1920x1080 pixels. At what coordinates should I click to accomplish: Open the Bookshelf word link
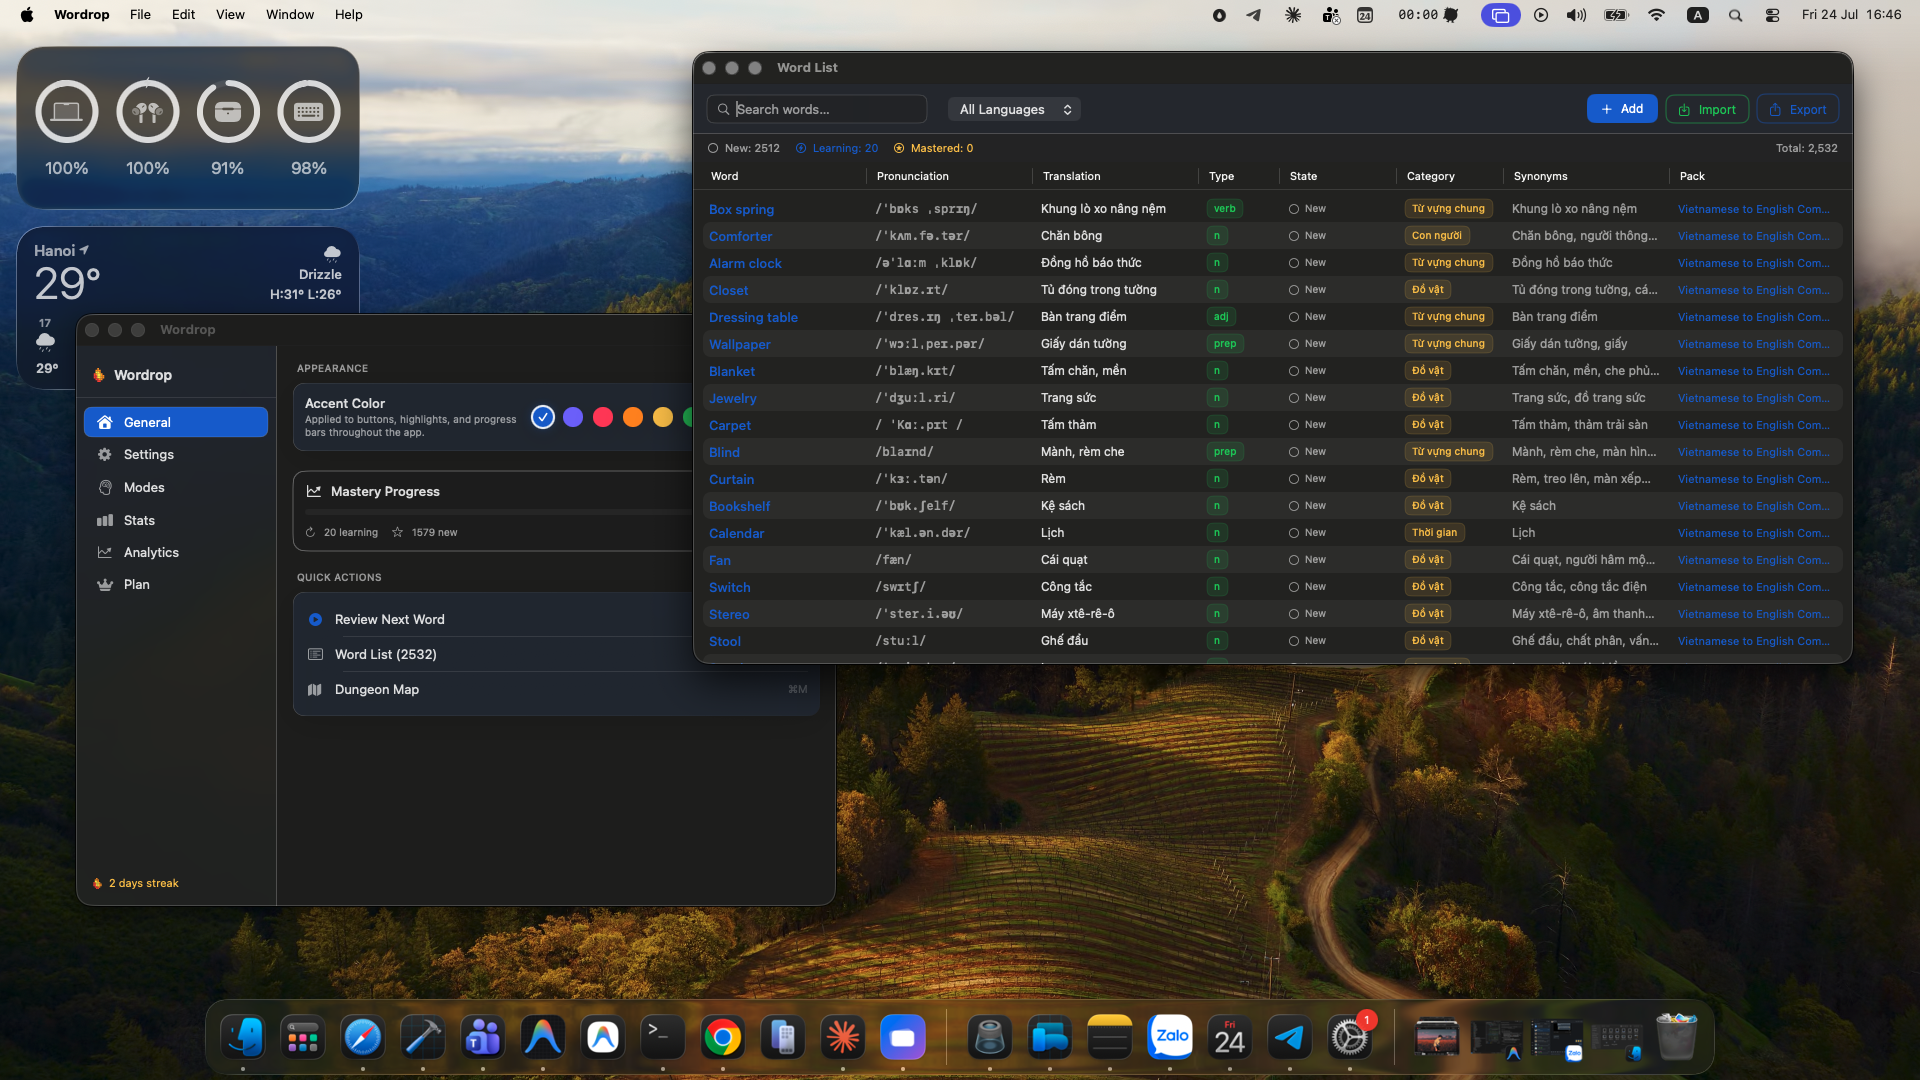click(x=739, y=506)
